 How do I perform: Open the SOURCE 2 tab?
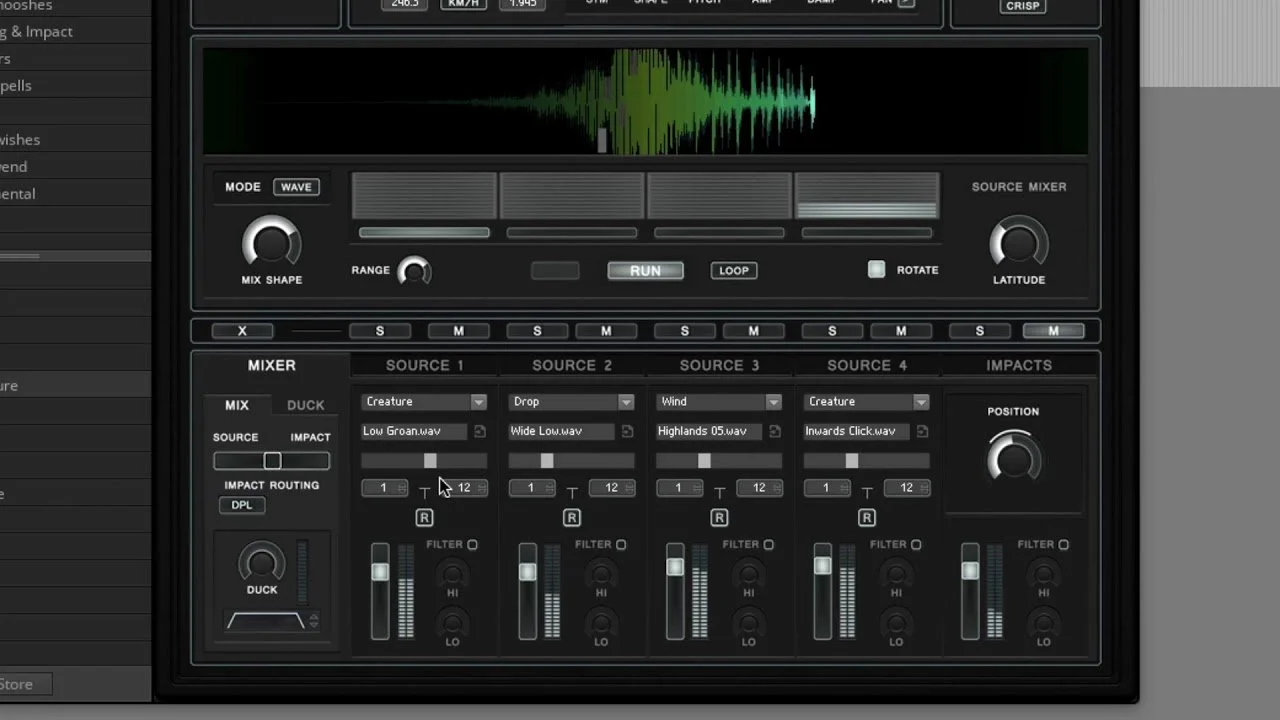pos(572,366)
